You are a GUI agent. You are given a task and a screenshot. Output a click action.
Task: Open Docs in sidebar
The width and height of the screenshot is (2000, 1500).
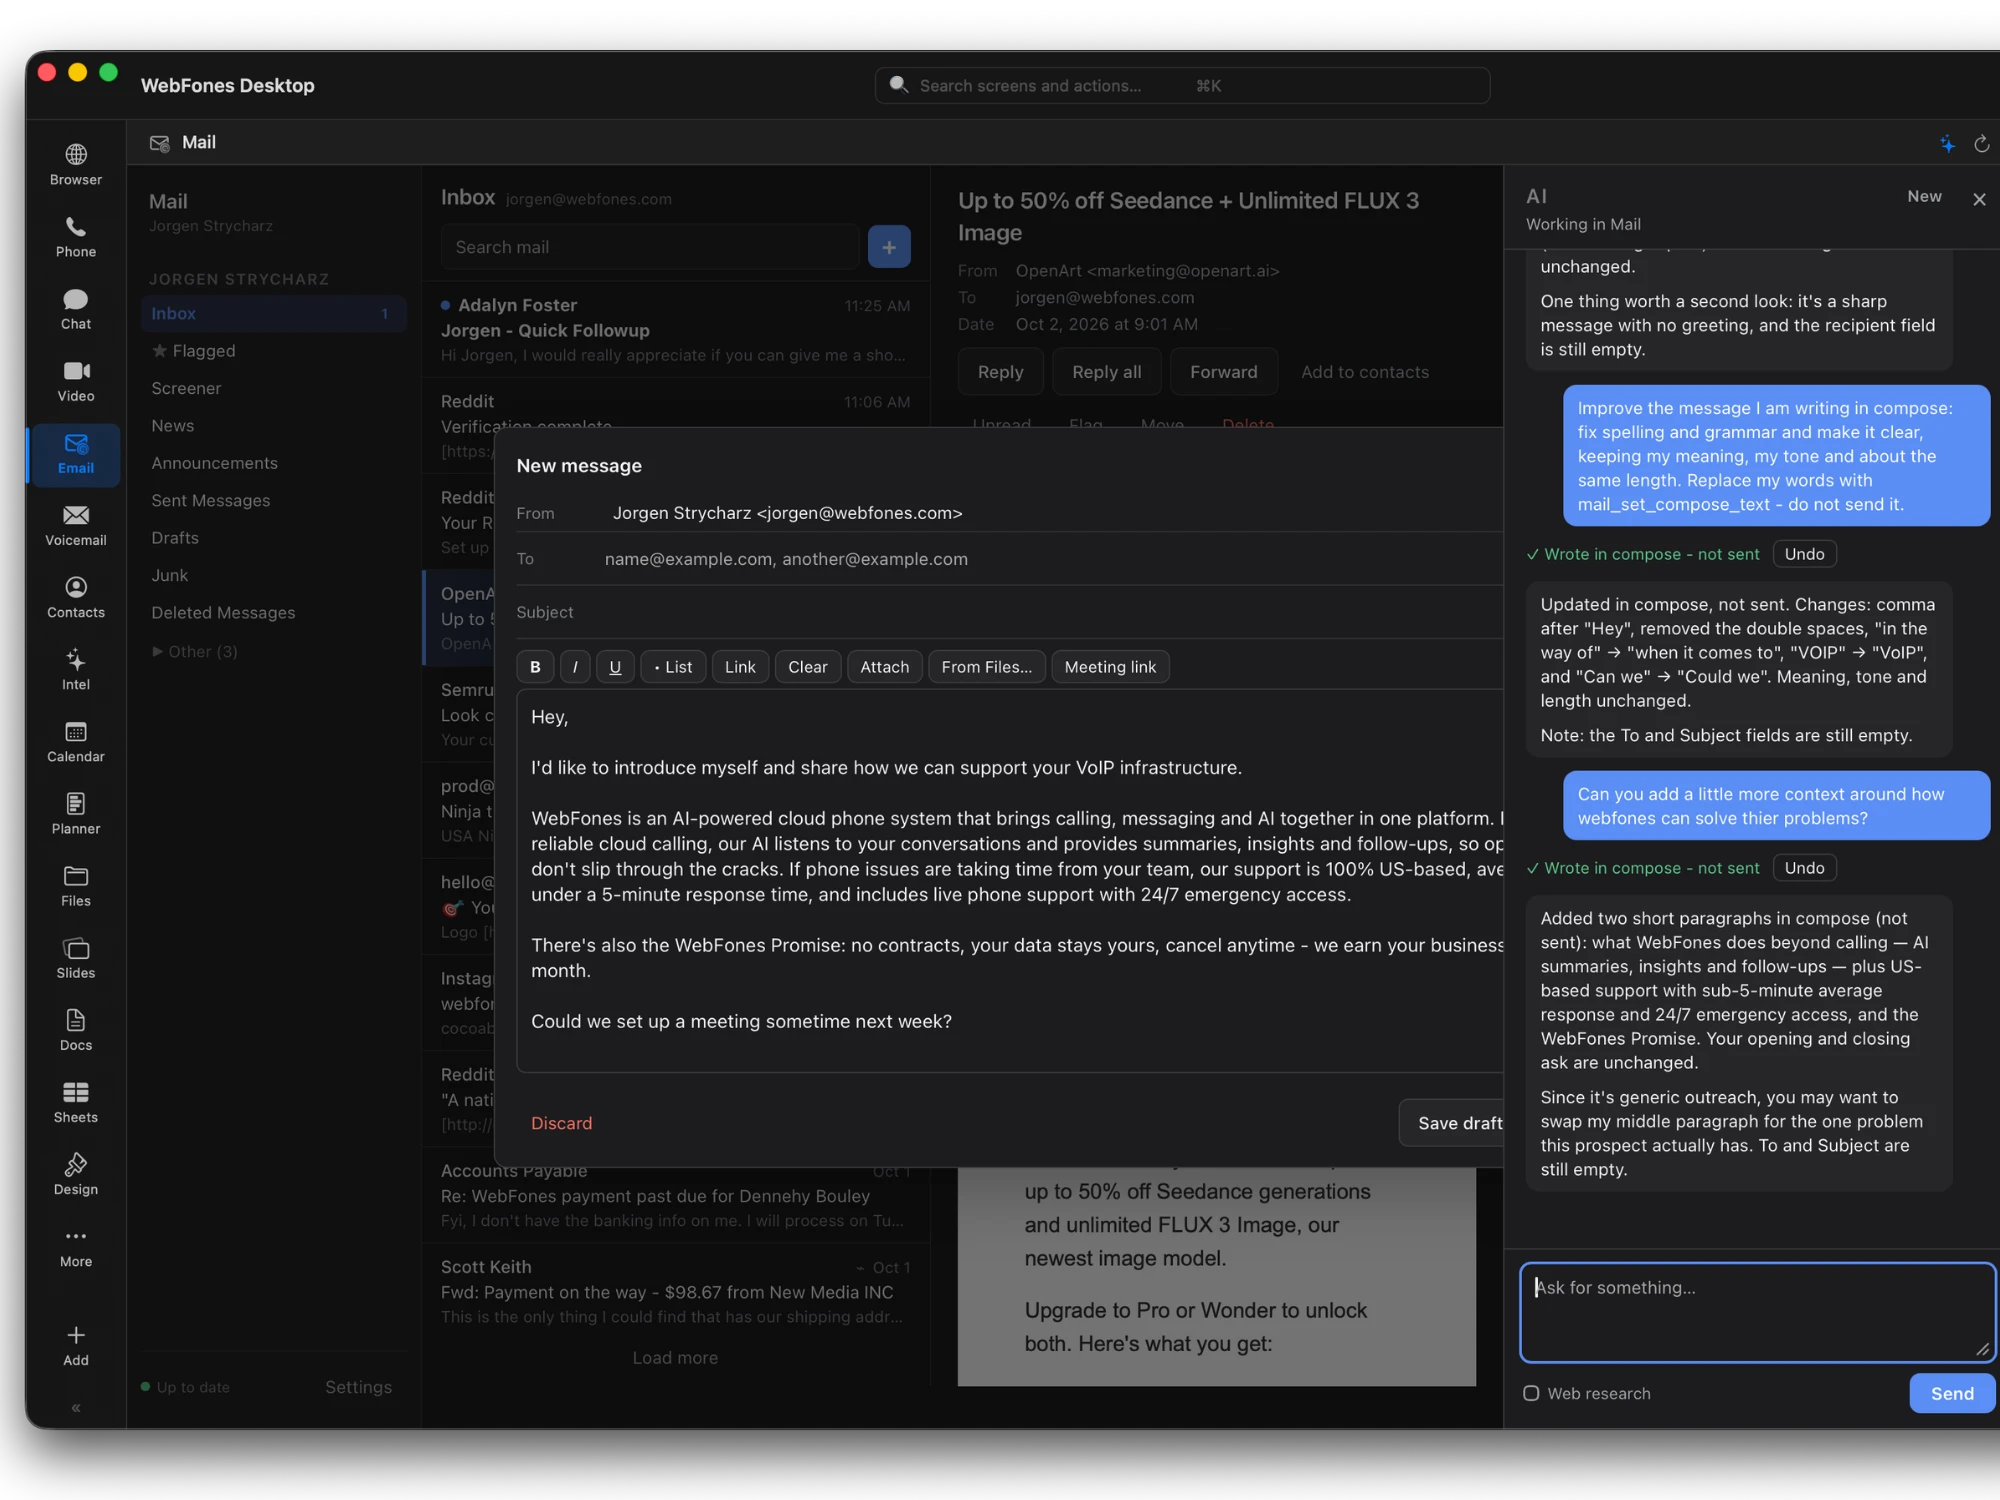pyautogui.click(x=76, y=1029)
